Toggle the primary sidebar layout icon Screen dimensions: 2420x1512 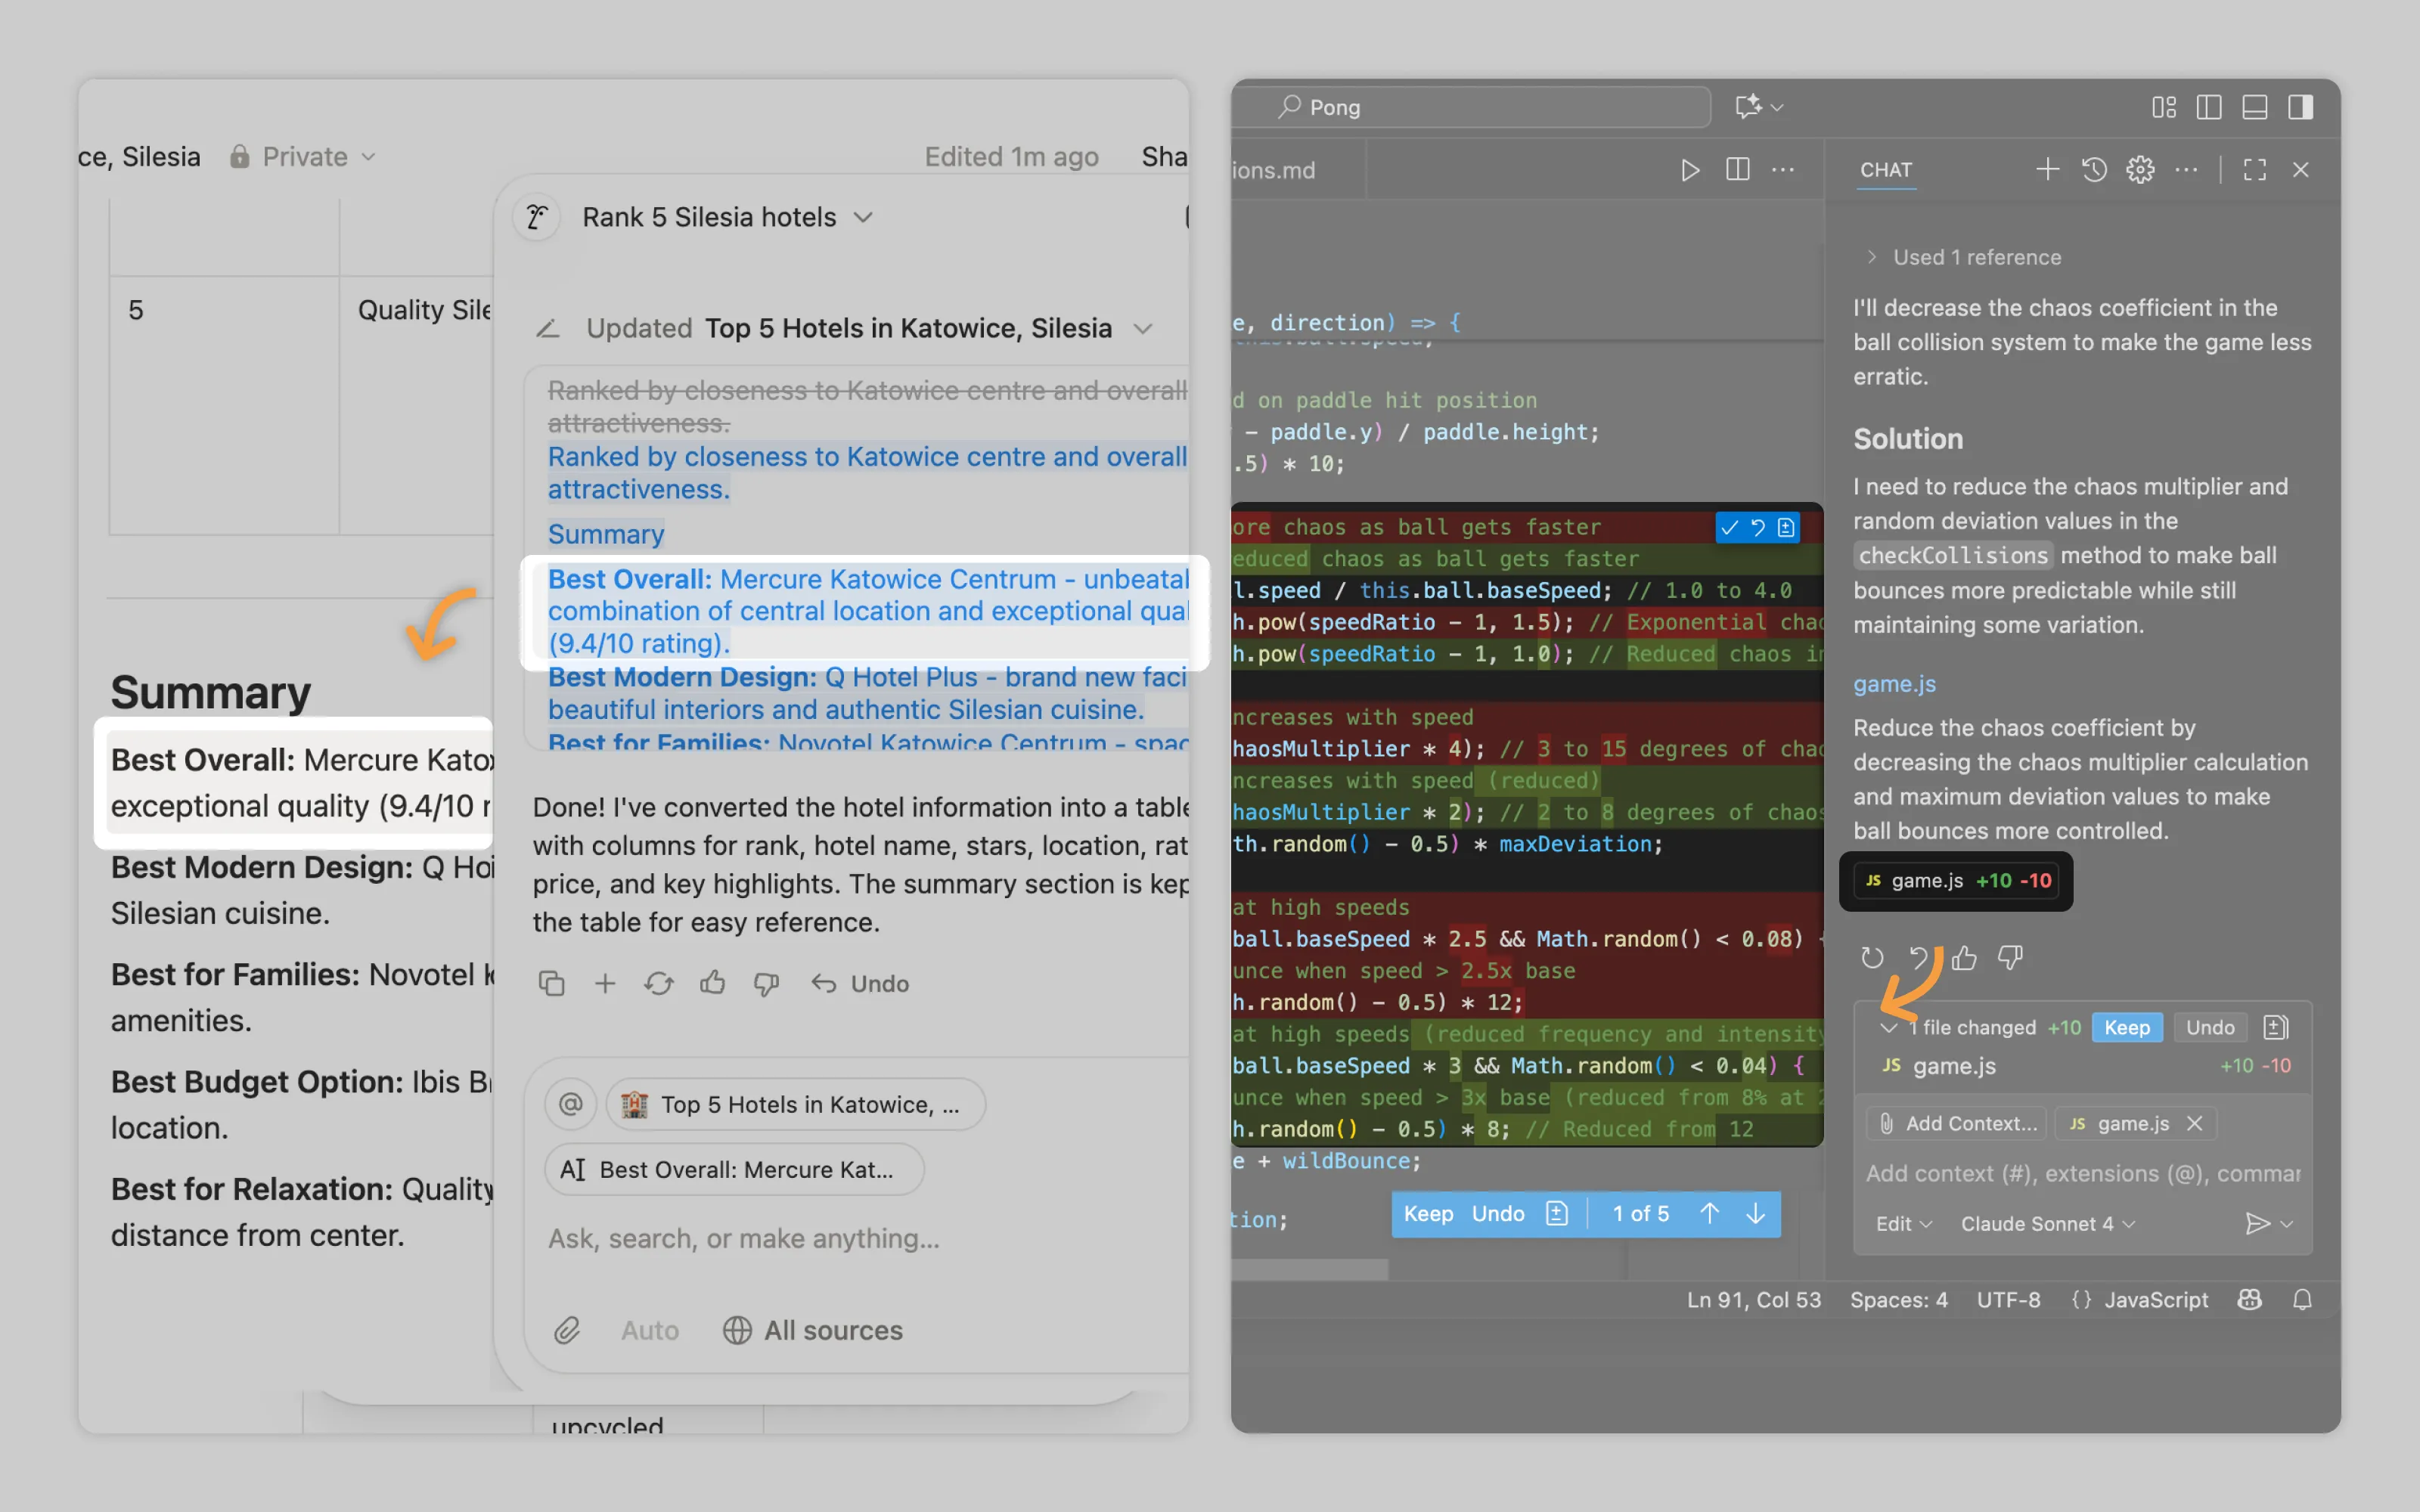click(2208, 107)
